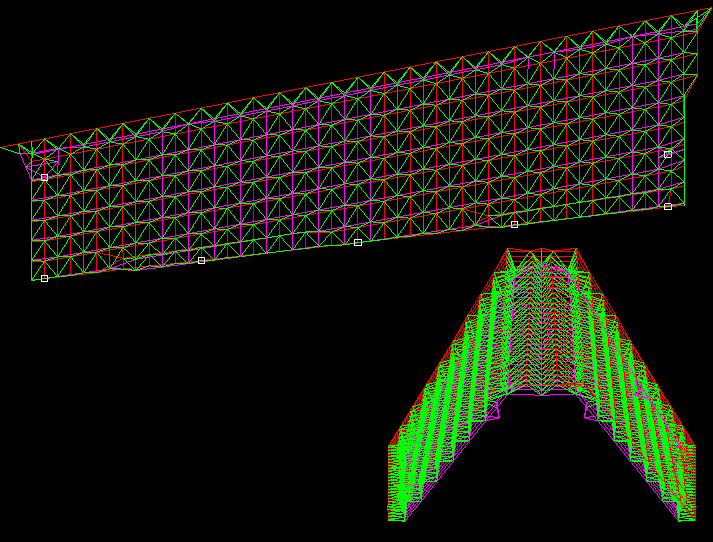Select the upper-right grip handle on the truss

pyautogui.click(x=668, y=154)
